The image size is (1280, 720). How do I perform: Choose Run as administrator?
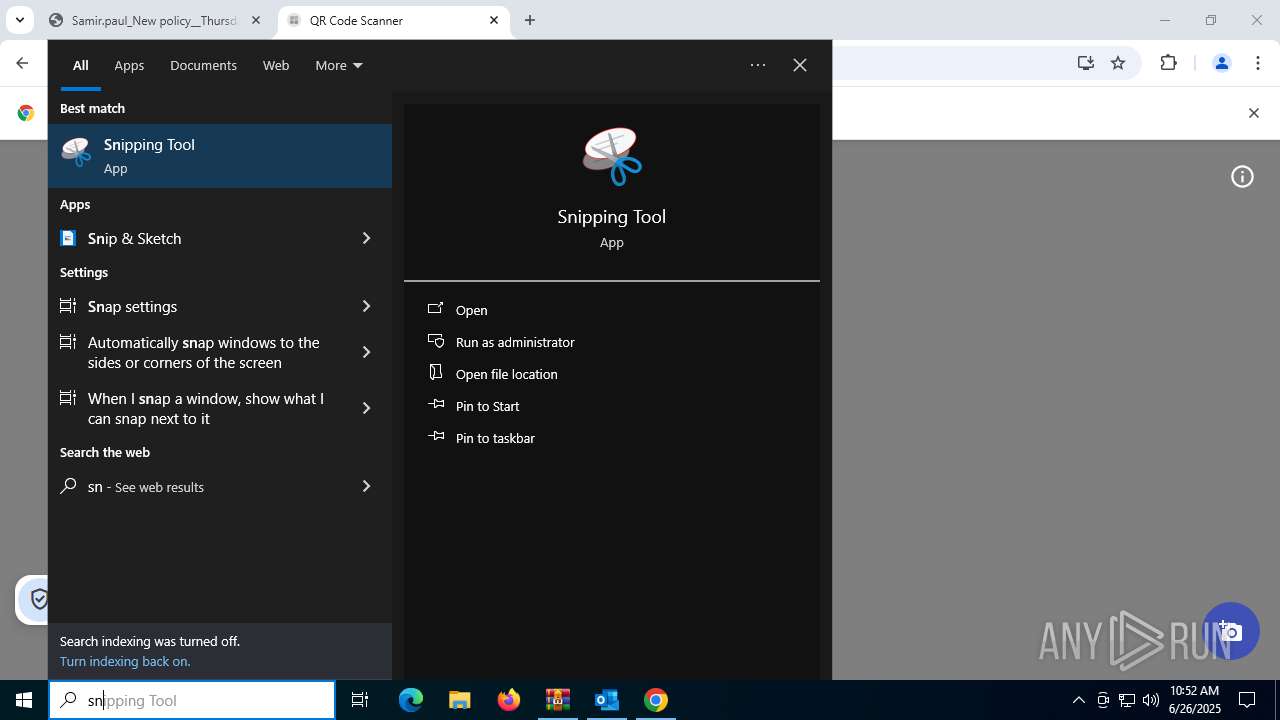coord(501,342)
